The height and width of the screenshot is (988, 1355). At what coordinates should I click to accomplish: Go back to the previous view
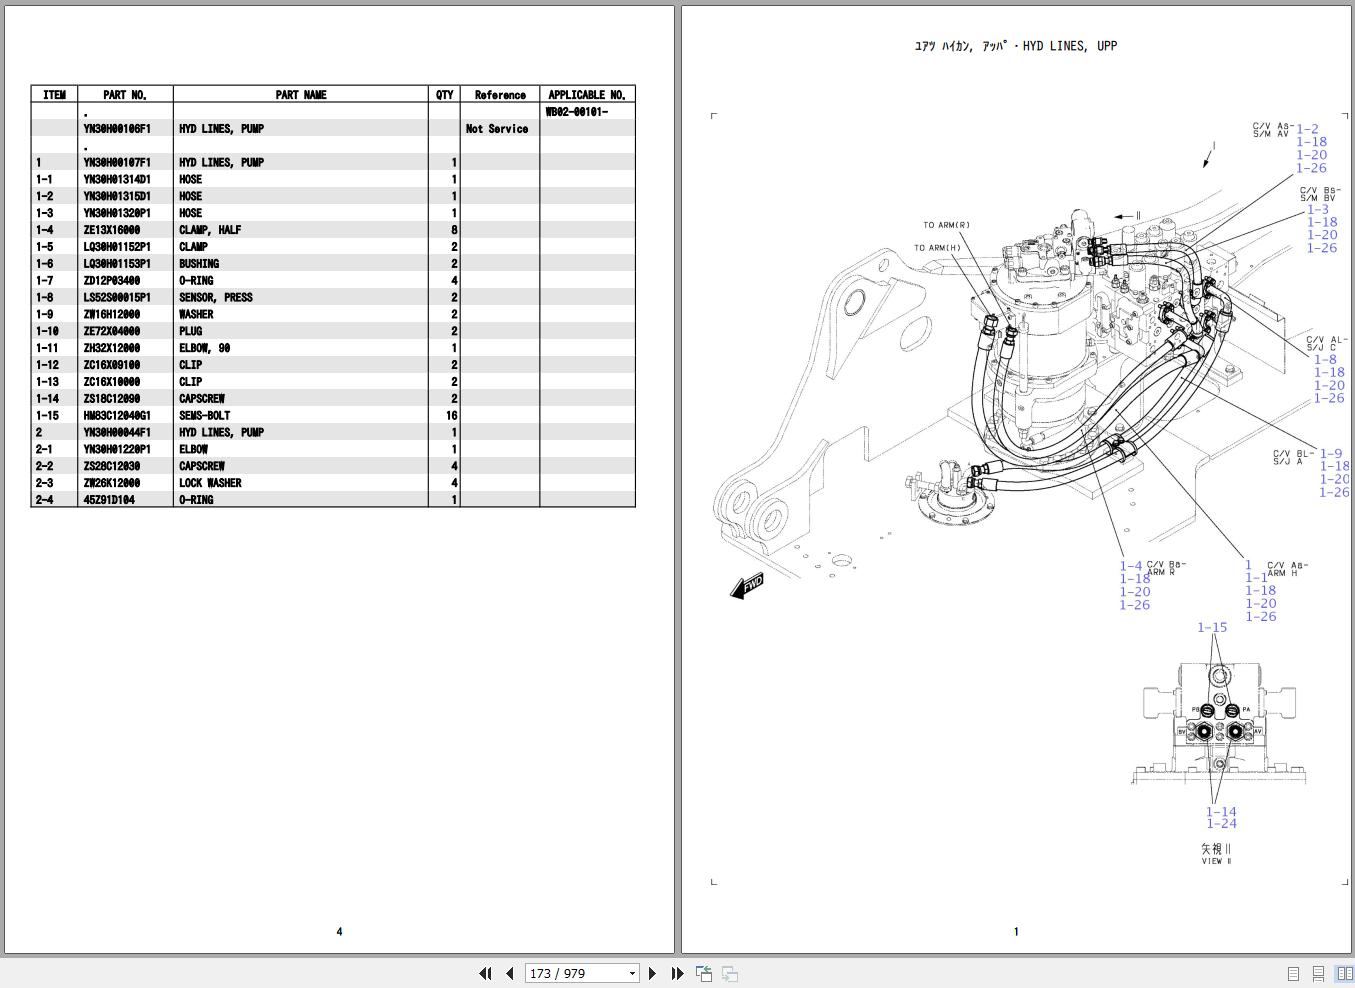tap(704, 973)
